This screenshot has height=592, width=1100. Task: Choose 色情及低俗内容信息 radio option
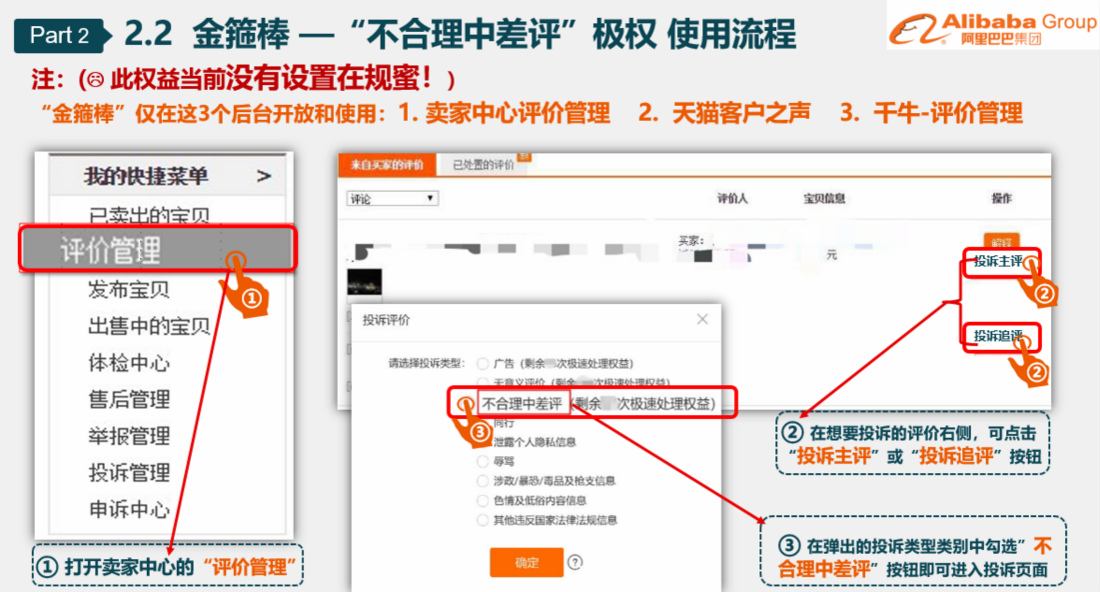click(x=483, y=500)
